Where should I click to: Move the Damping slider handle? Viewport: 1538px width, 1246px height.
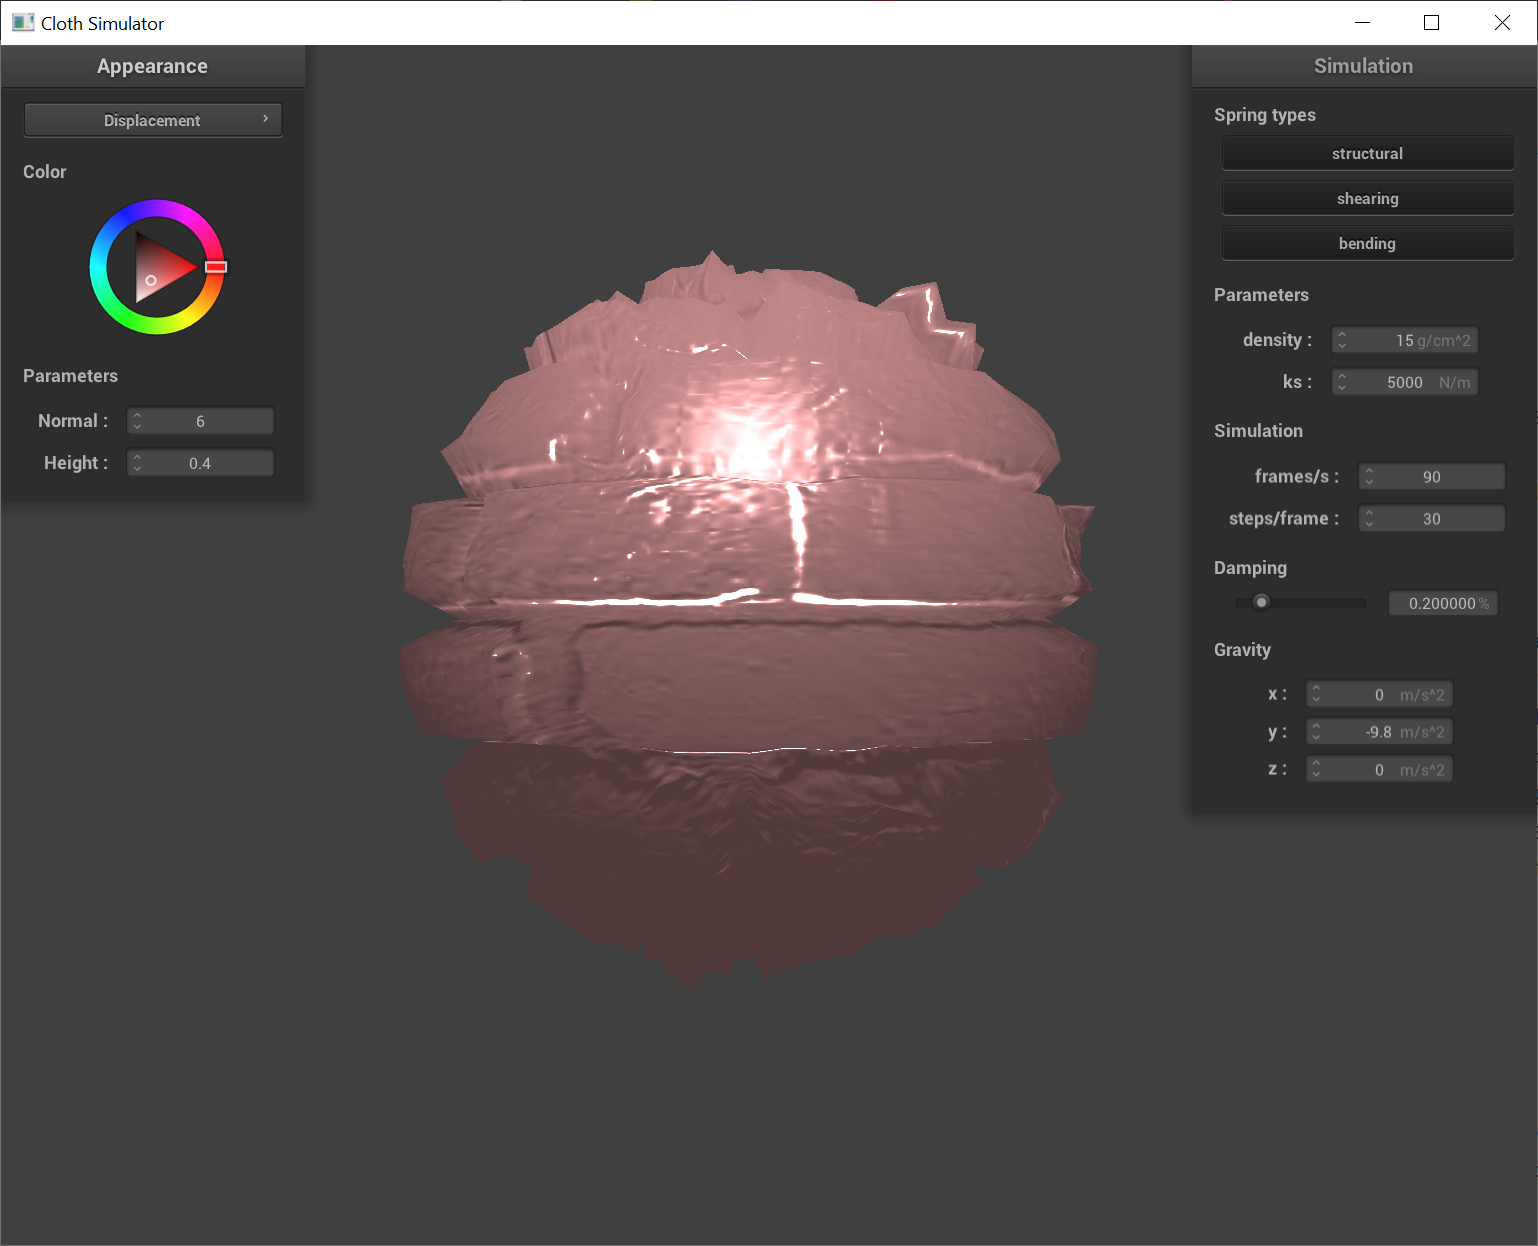click(x=1262, y=602)
